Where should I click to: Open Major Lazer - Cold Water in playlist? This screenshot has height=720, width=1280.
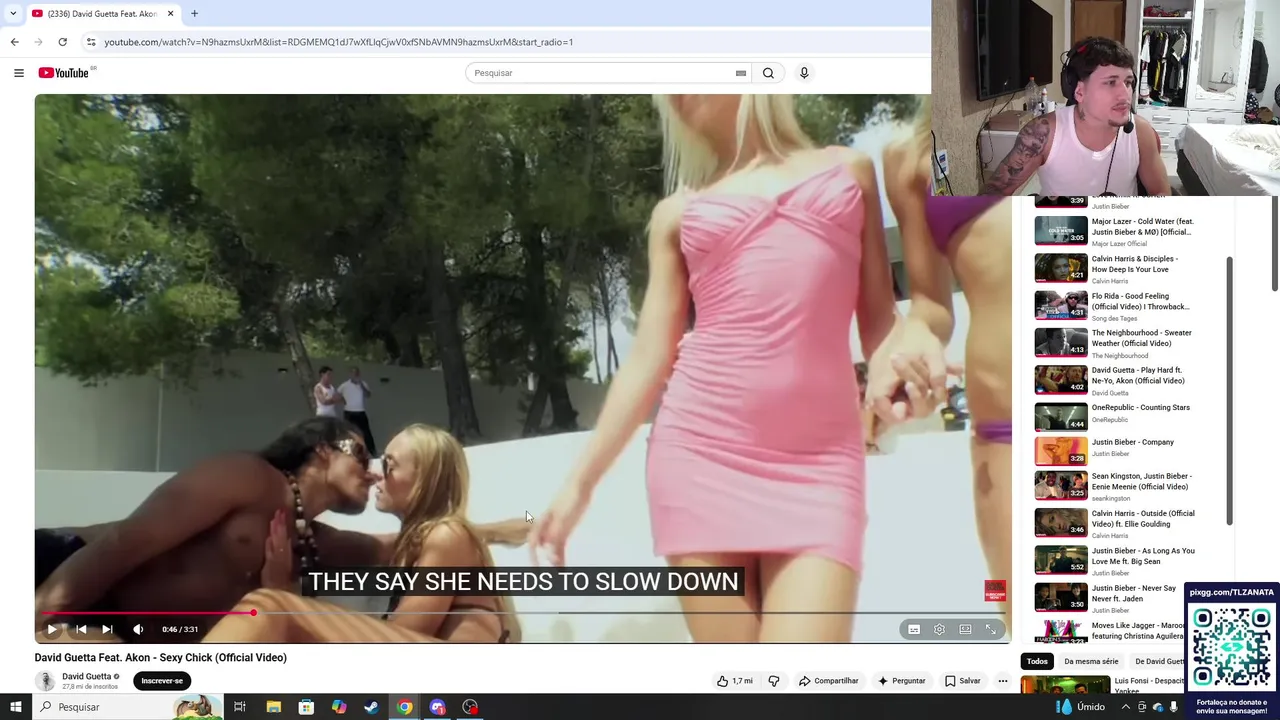[1115, 231]
